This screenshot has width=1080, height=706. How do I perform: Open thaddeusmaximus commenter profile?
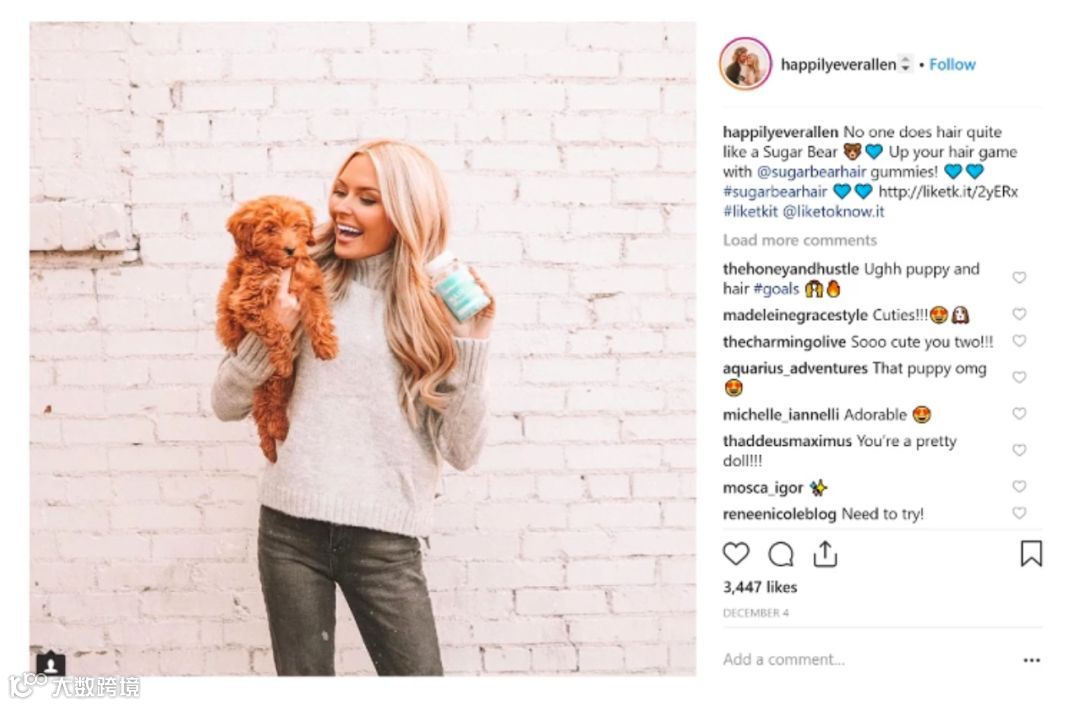[787, 441]
